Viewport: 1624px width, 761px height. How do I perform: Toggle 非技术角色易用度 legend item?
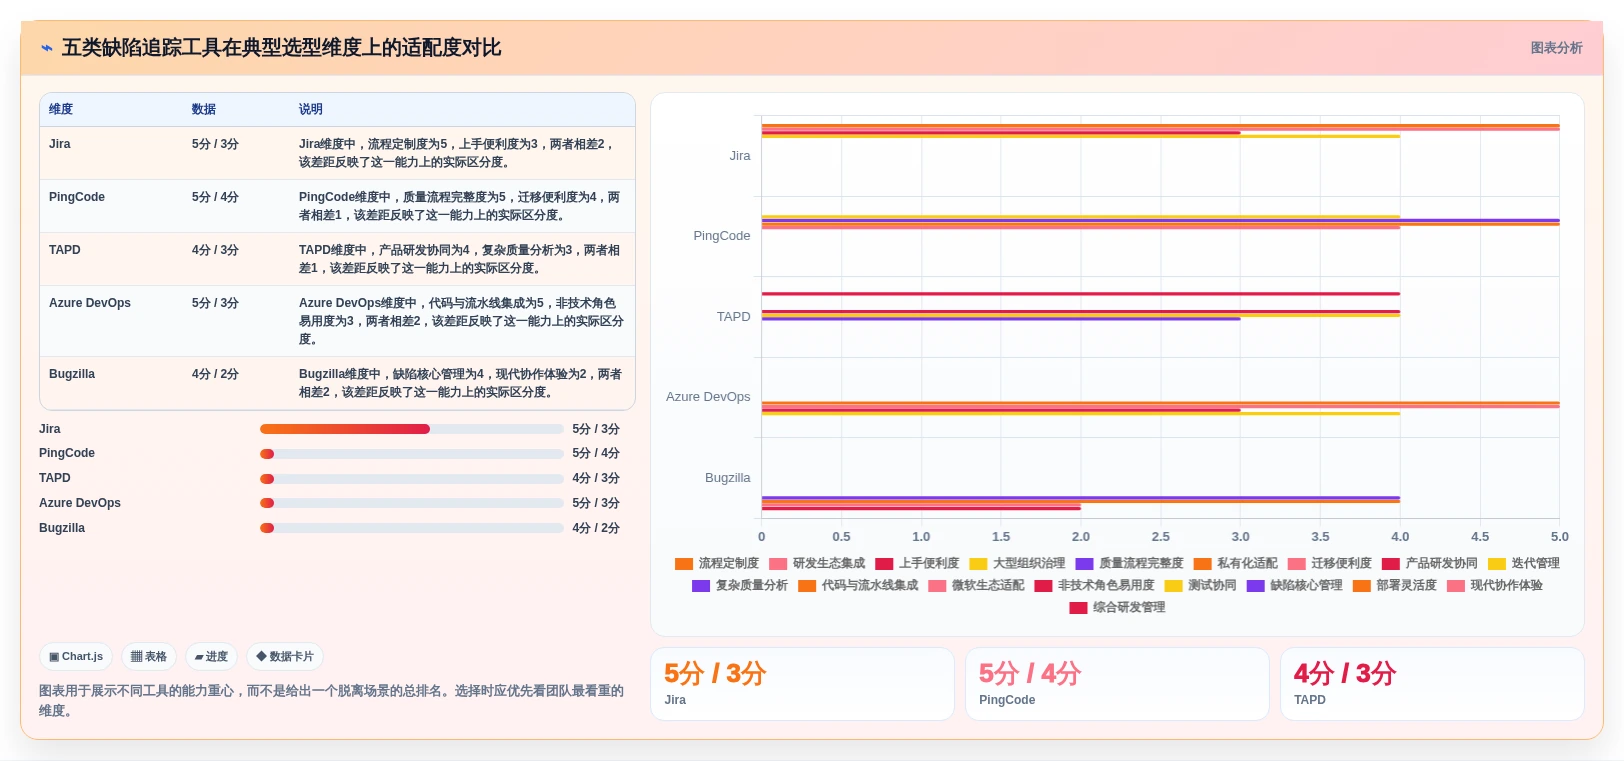pyautogui.click(x=1094, y=586)
